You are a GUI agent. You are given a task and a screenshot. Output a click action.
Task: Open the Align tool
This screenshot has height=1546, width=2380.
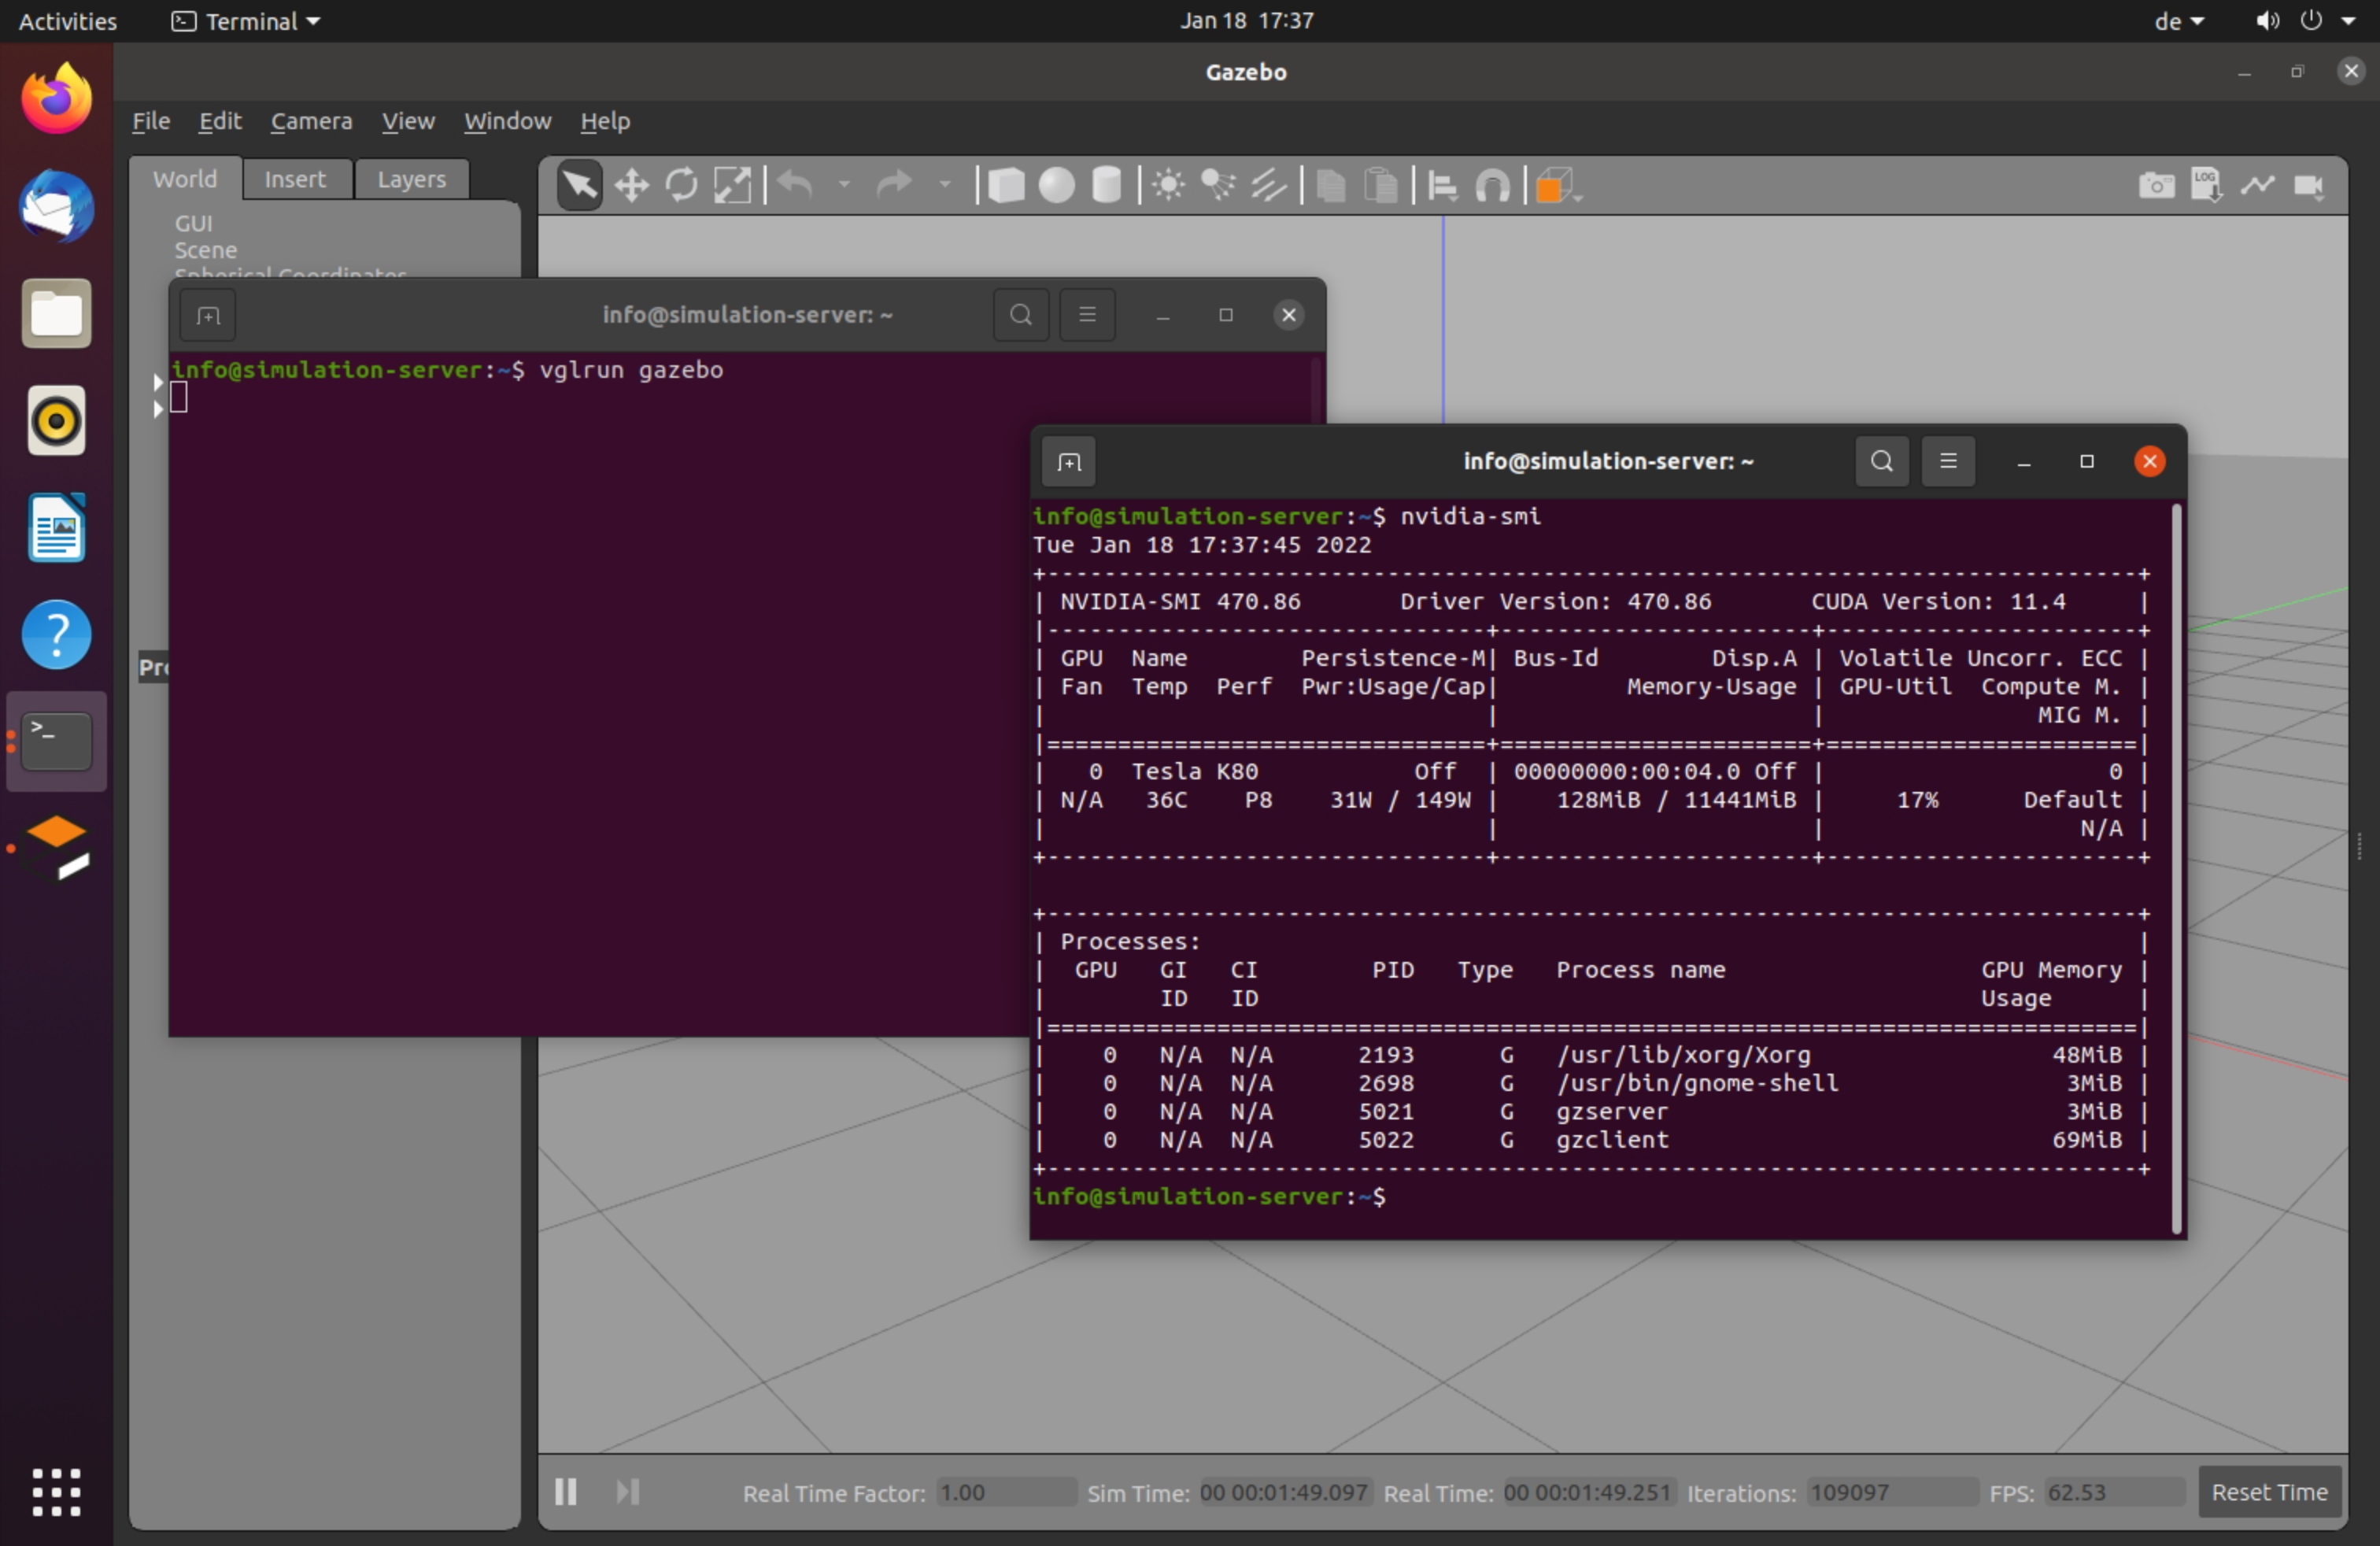coord(1442,186)
